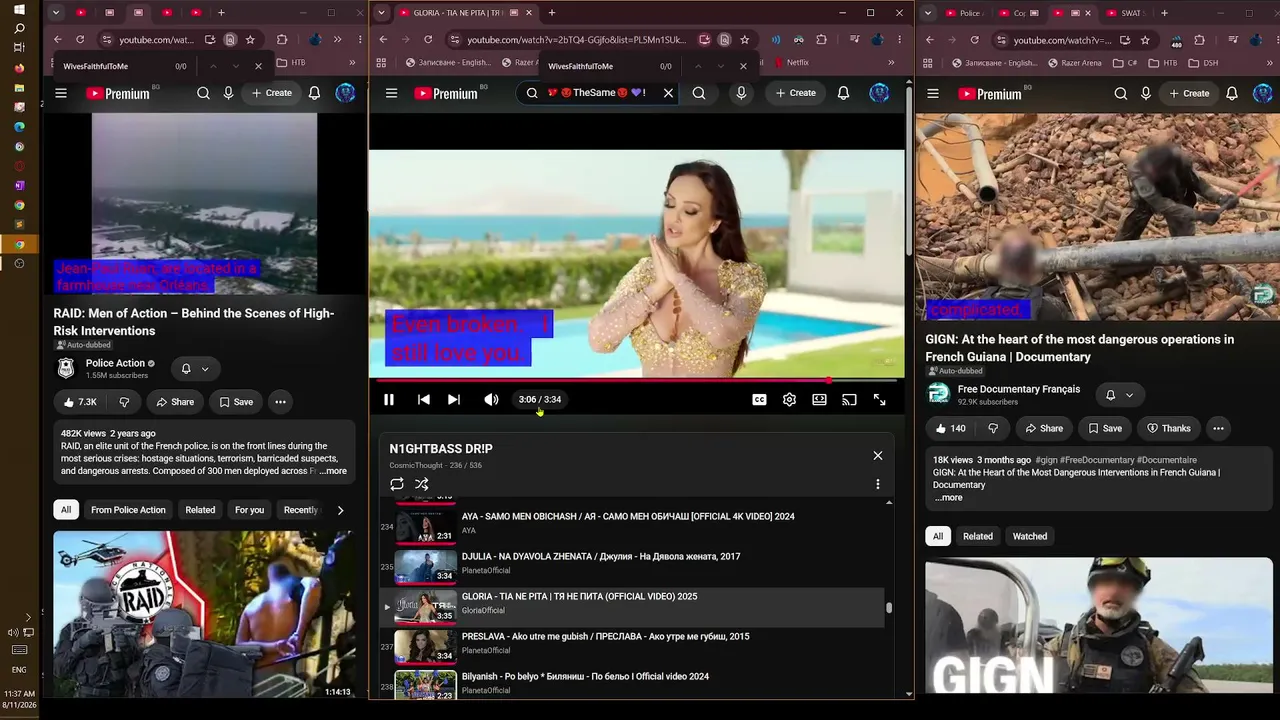Dislike the GIGN documentary video

(994, 428)
